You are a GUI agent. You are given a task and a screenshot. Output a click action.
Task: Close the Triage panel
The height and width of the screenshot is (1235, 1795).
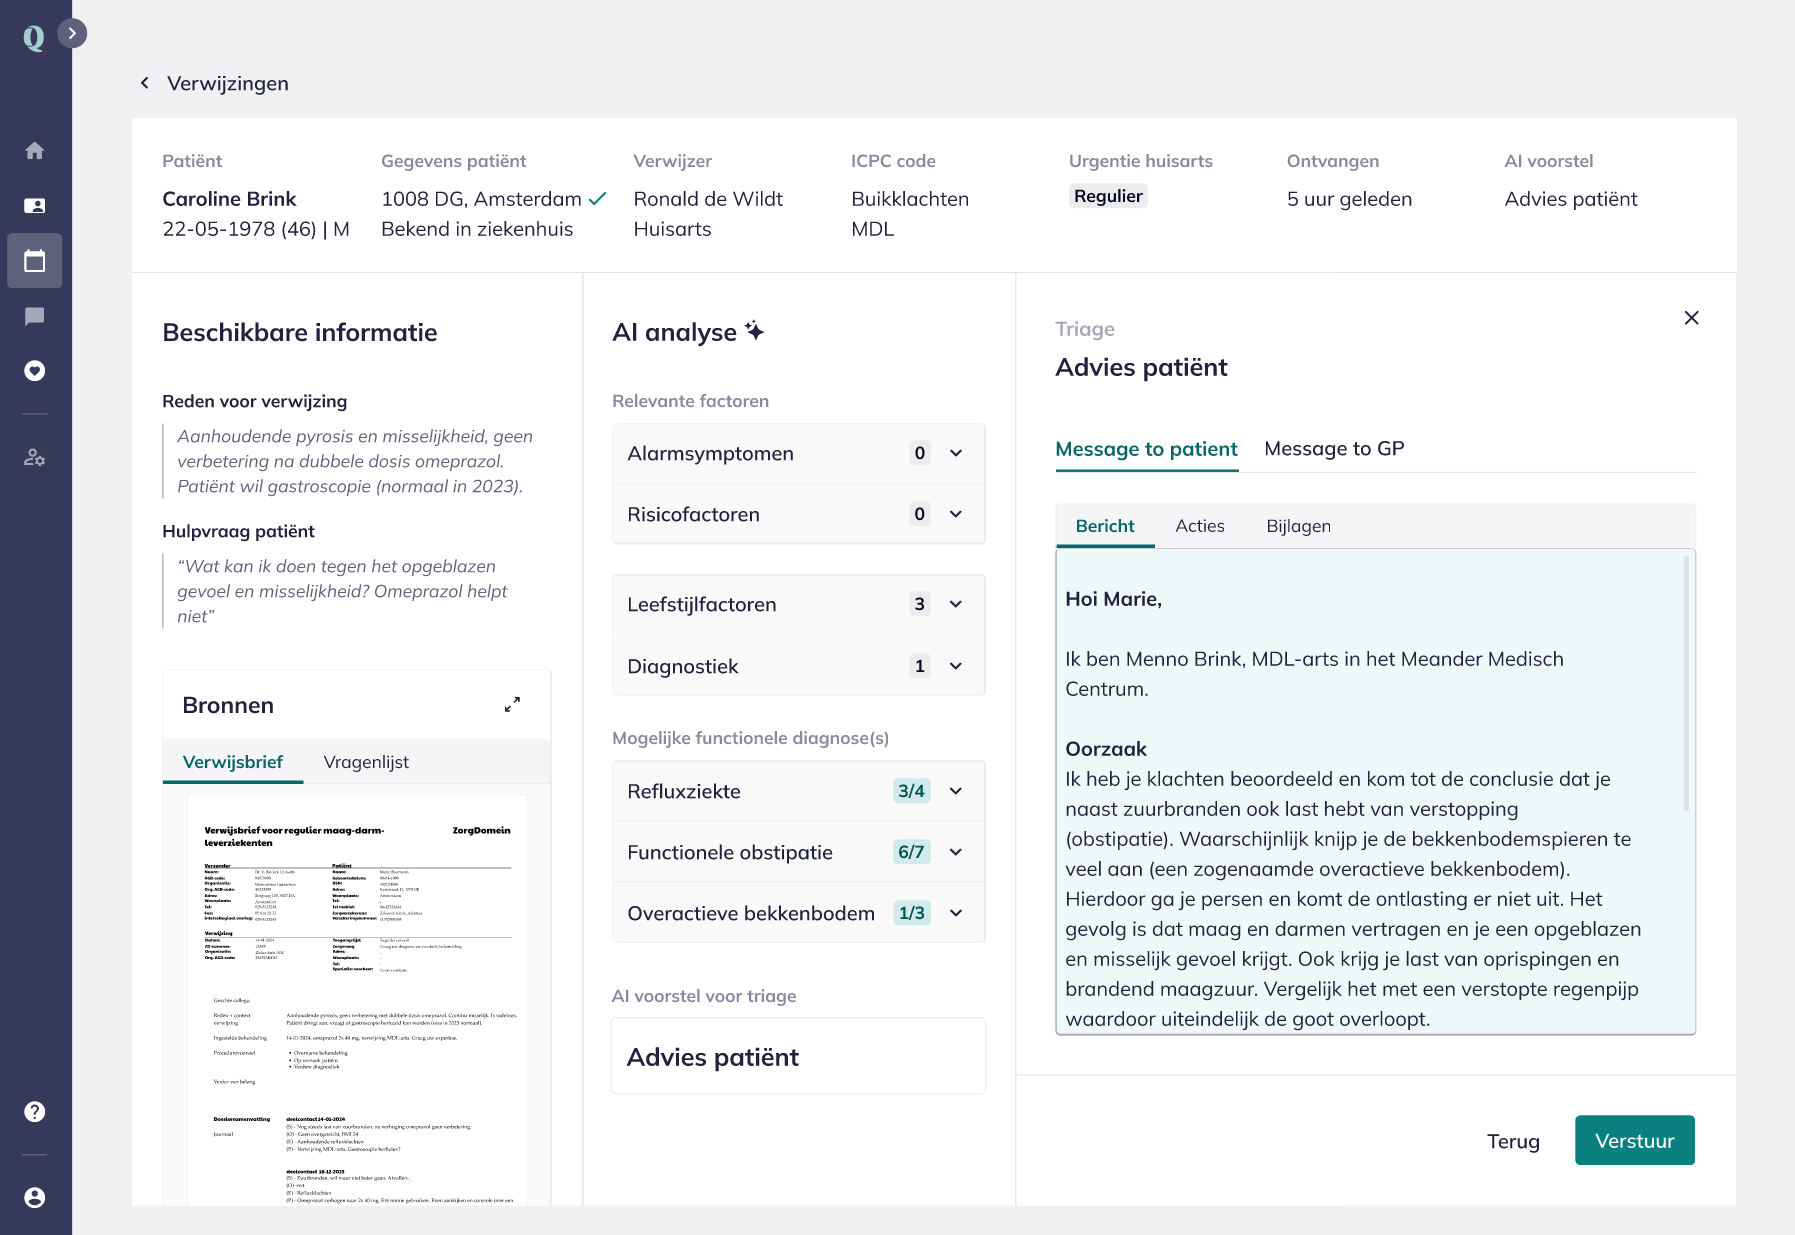1691,318
